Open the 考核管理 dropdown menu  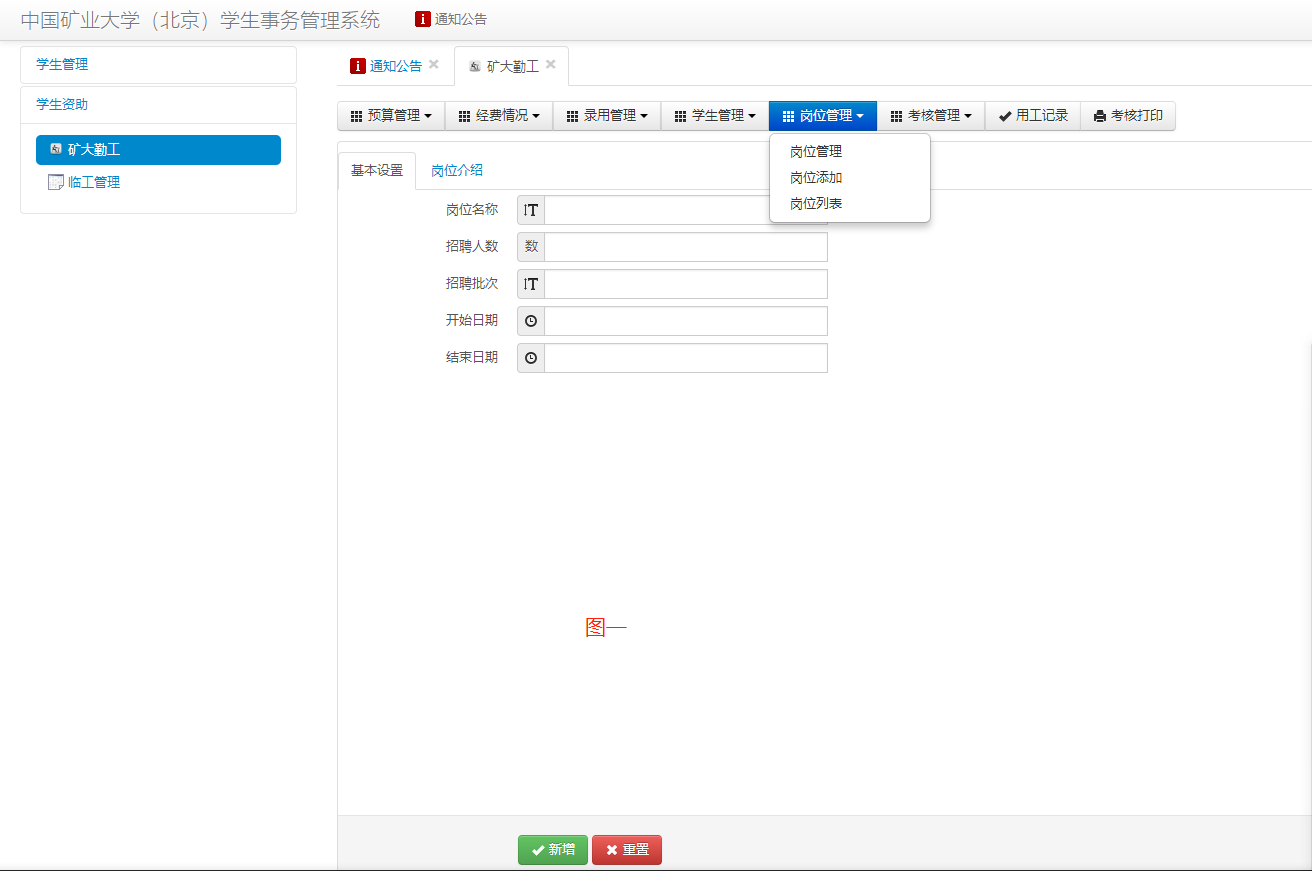[x=931, y=116]
